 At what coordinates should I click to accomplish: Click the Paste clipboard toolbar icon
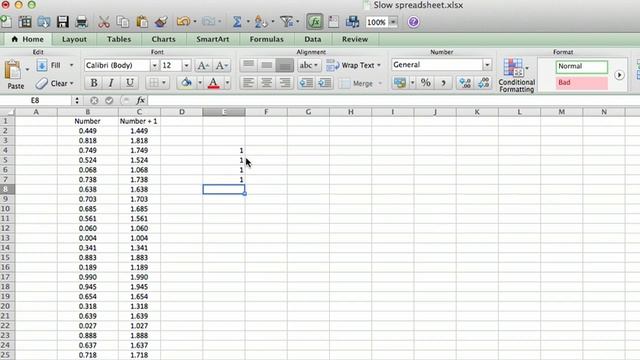pos(142,22)
